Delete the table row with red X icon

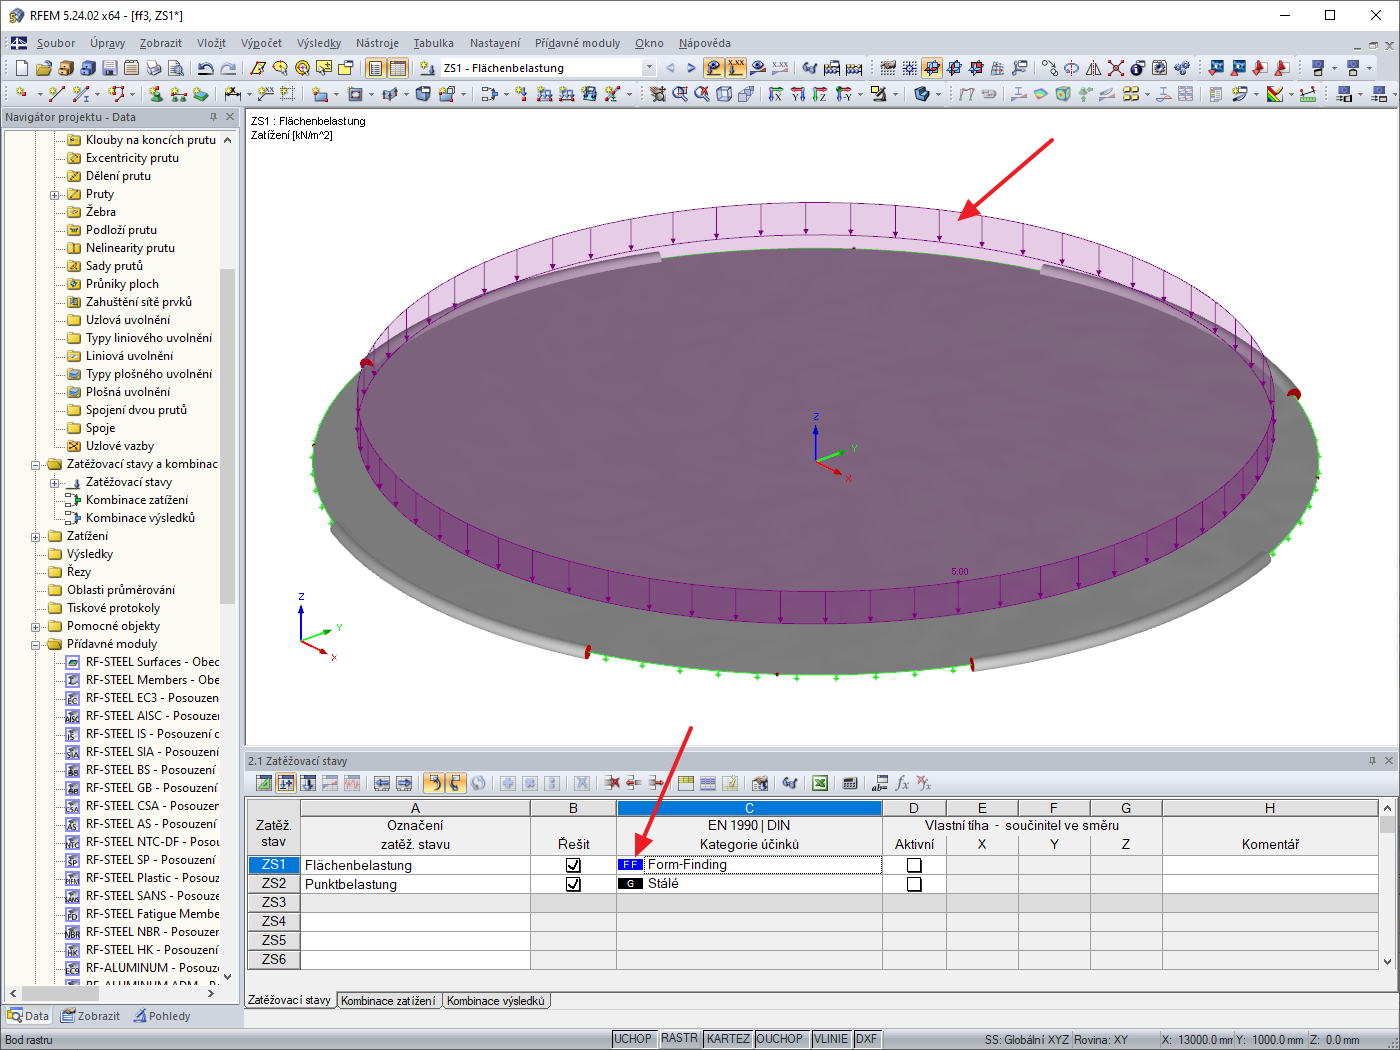pos(612,783)
